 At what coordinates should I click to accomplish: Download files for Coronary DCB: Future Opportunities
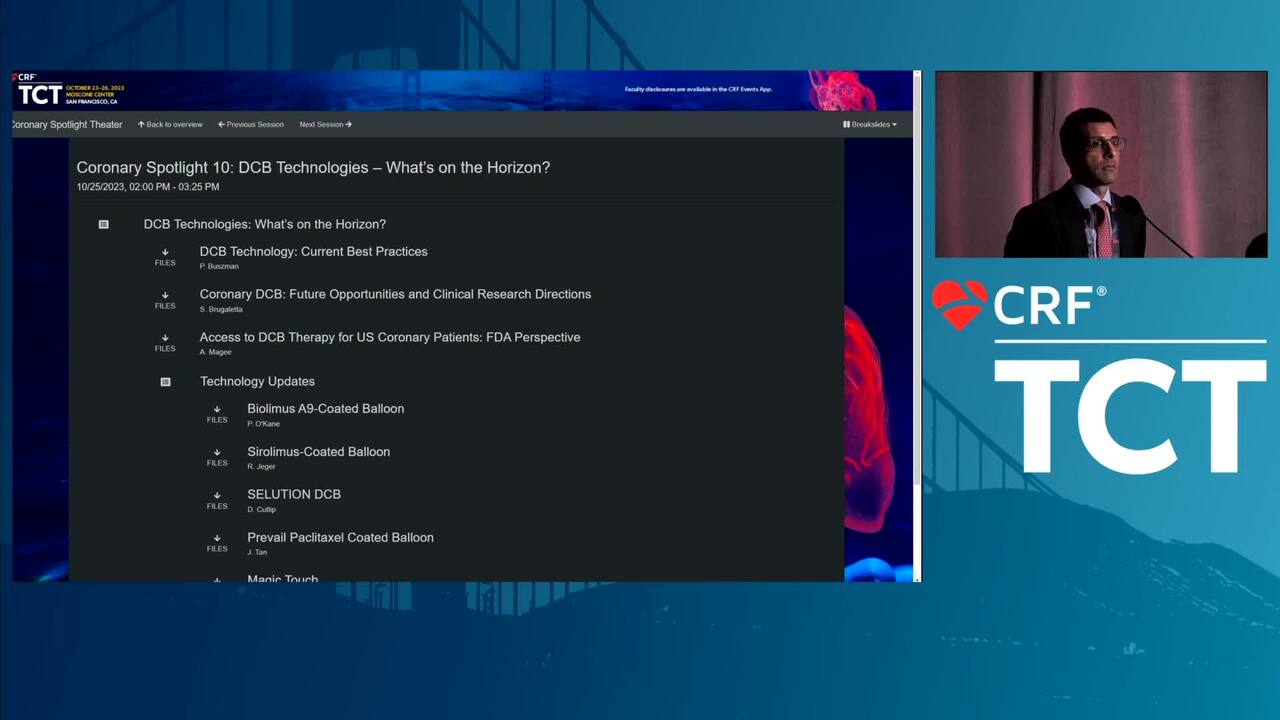pos(165,301)
